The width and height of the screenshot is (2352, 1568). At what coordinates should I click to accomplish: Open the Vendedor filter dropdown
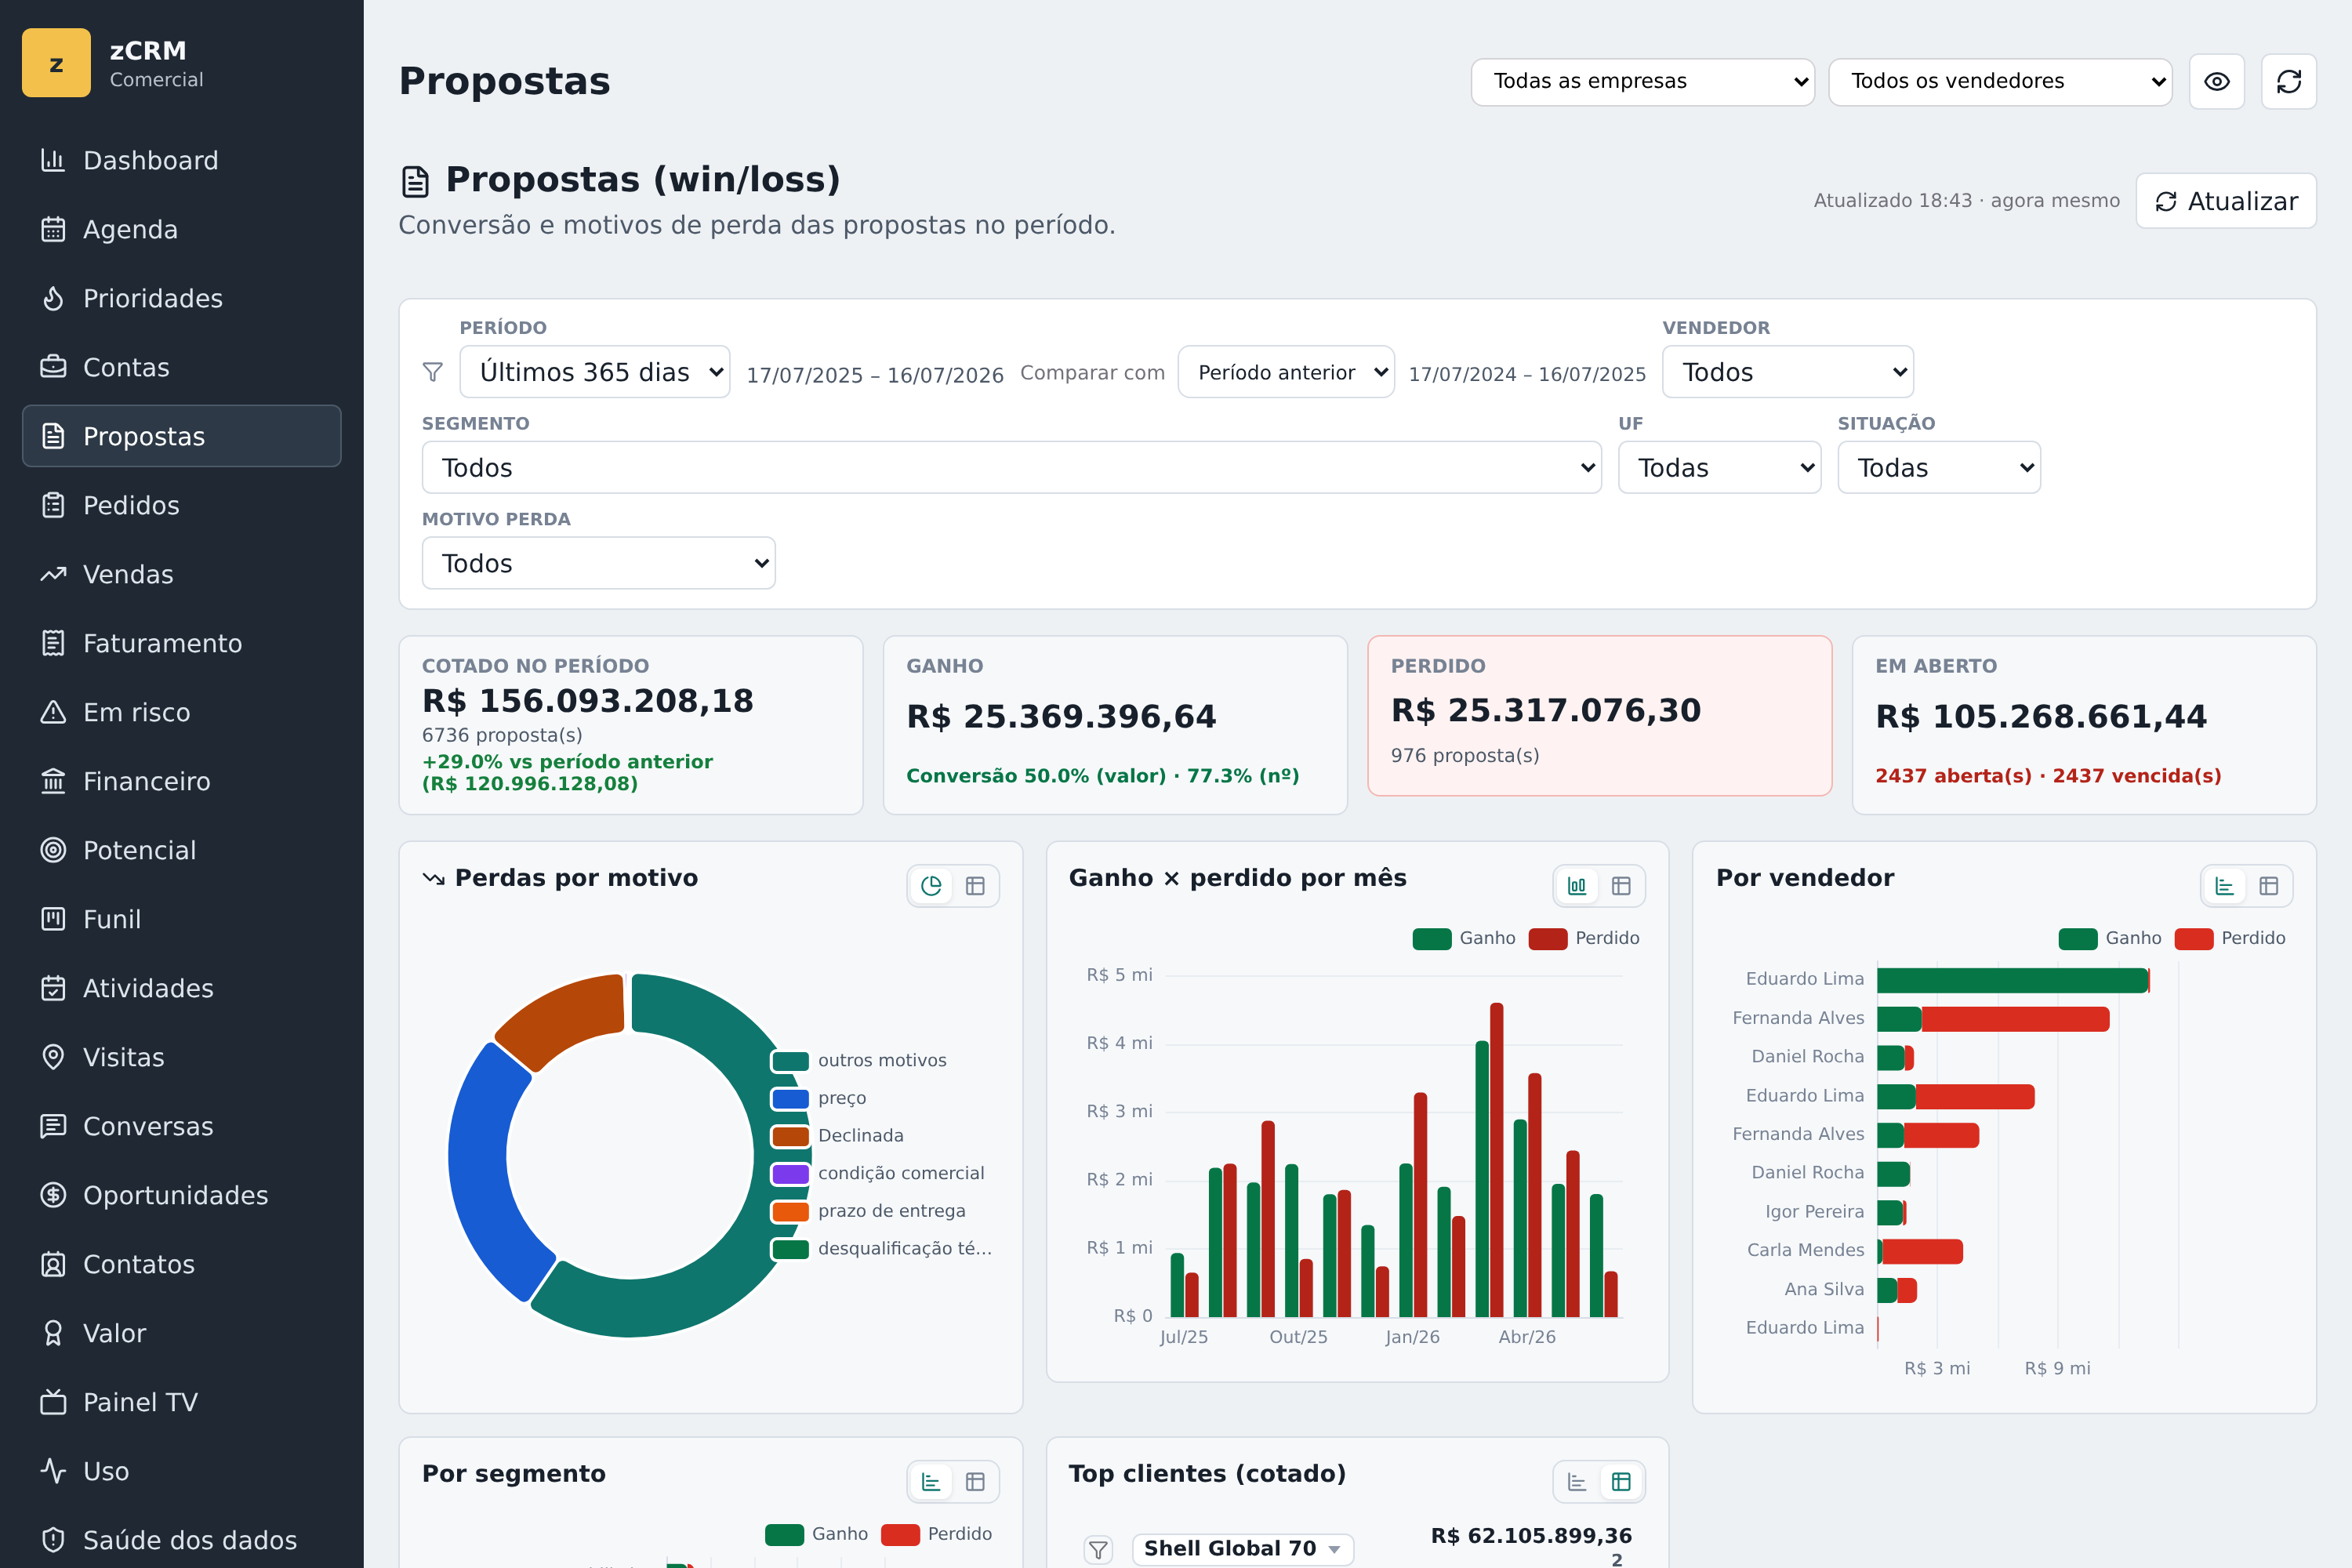coord(1788,372)
